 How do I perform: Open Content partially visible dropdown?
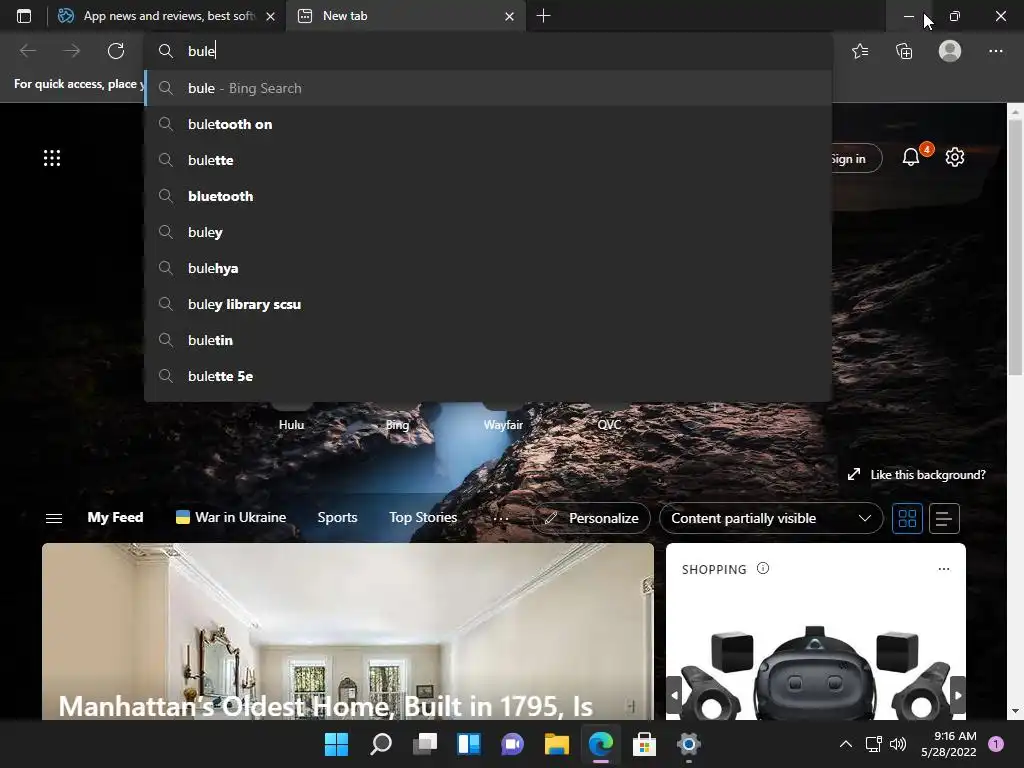771,519
